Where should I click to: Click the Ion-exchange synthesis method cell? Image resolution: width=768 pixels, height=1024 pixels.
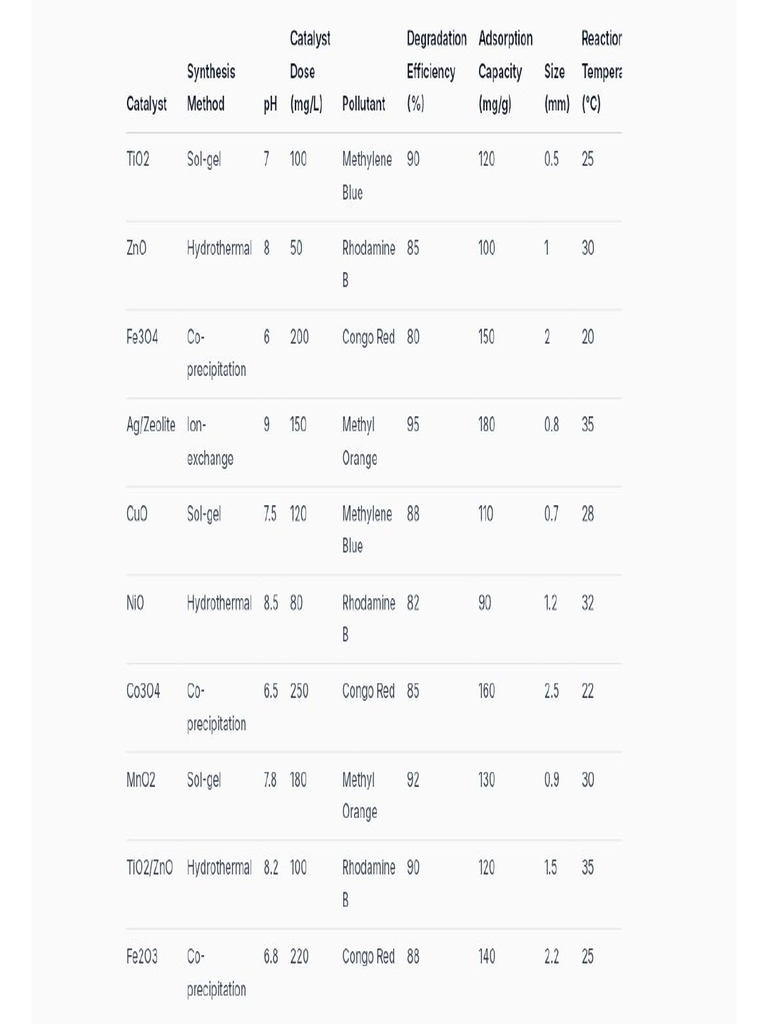point(210,442)
